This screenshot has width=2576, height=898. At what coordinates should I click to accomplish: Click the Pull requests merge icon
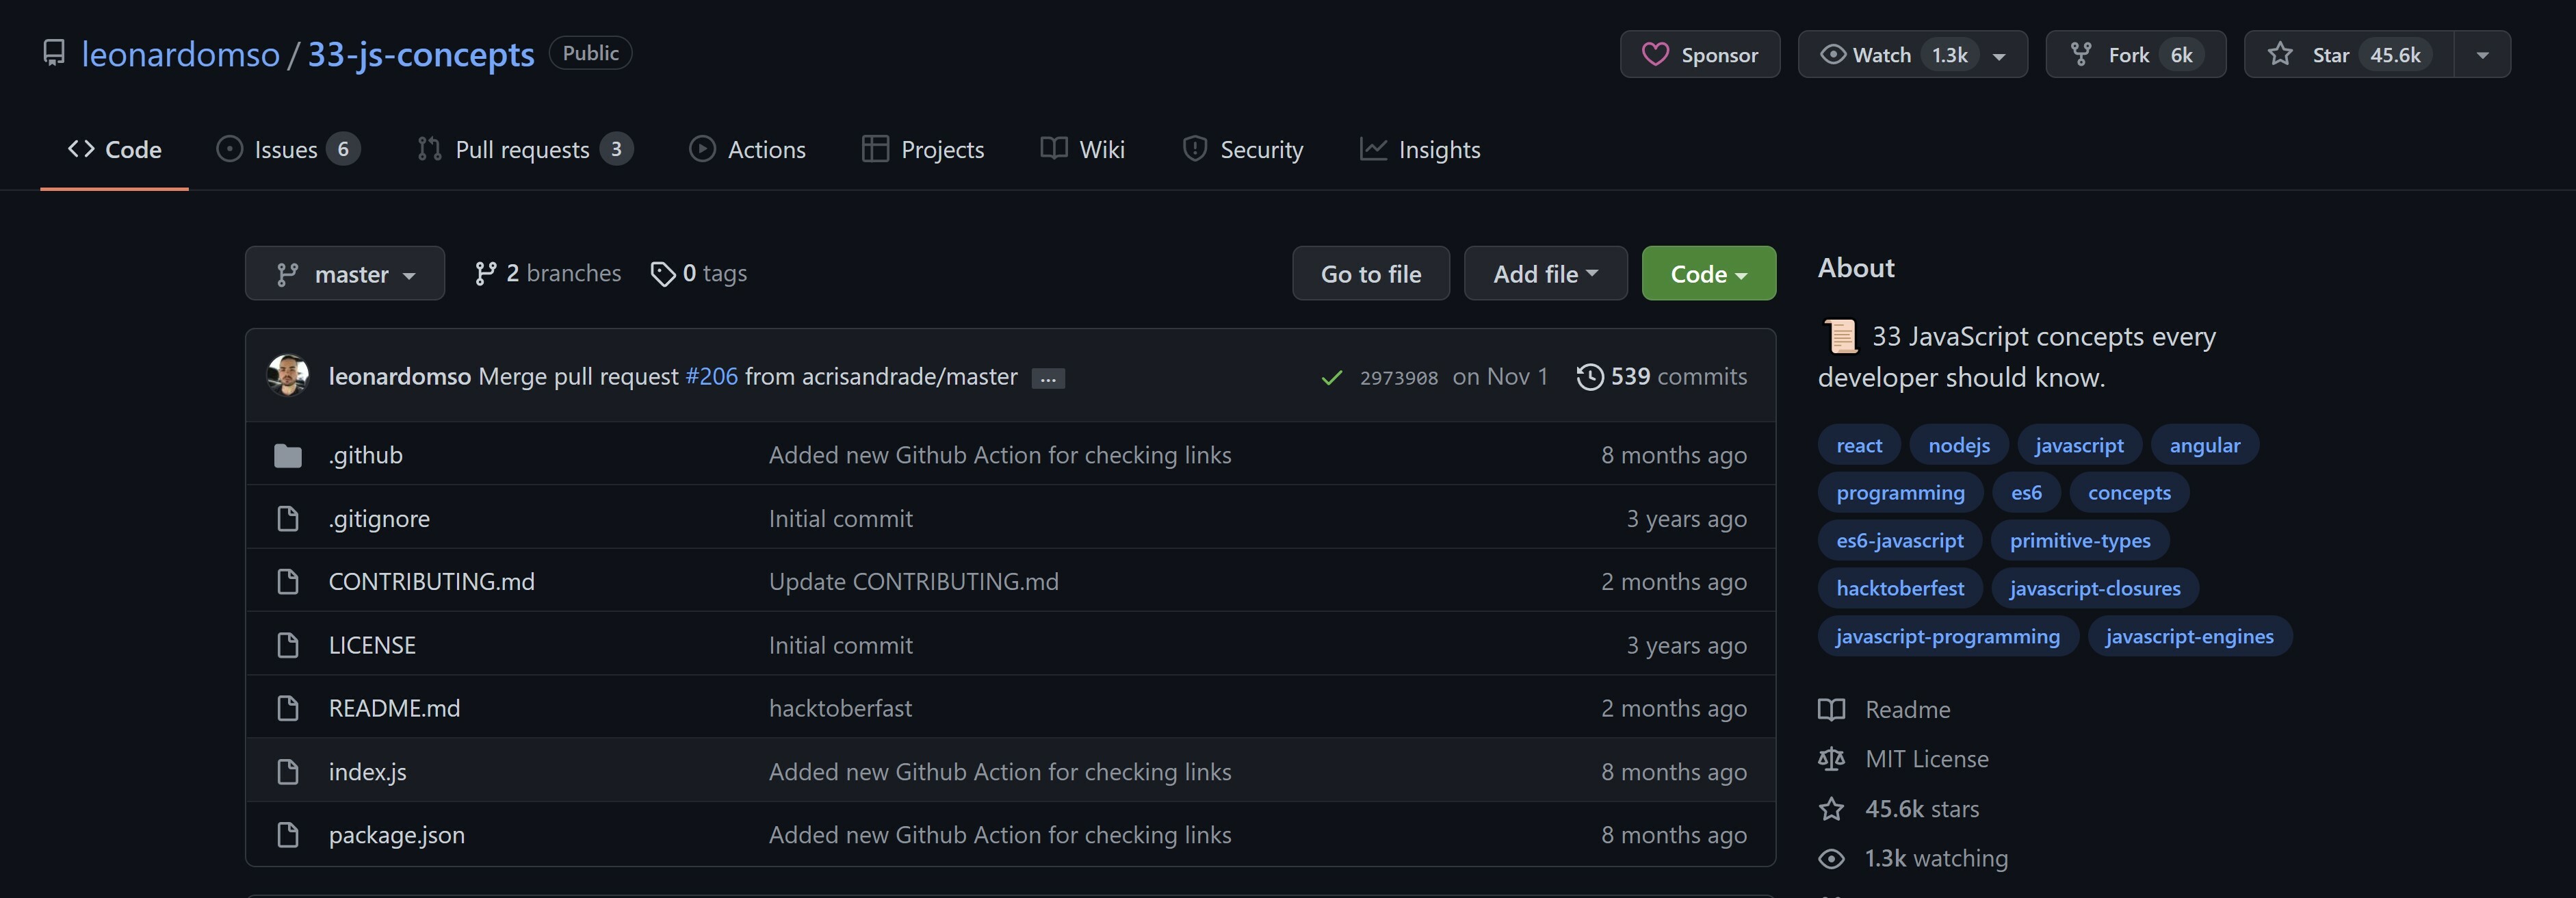pyautogui.click(x=429, y=149)
